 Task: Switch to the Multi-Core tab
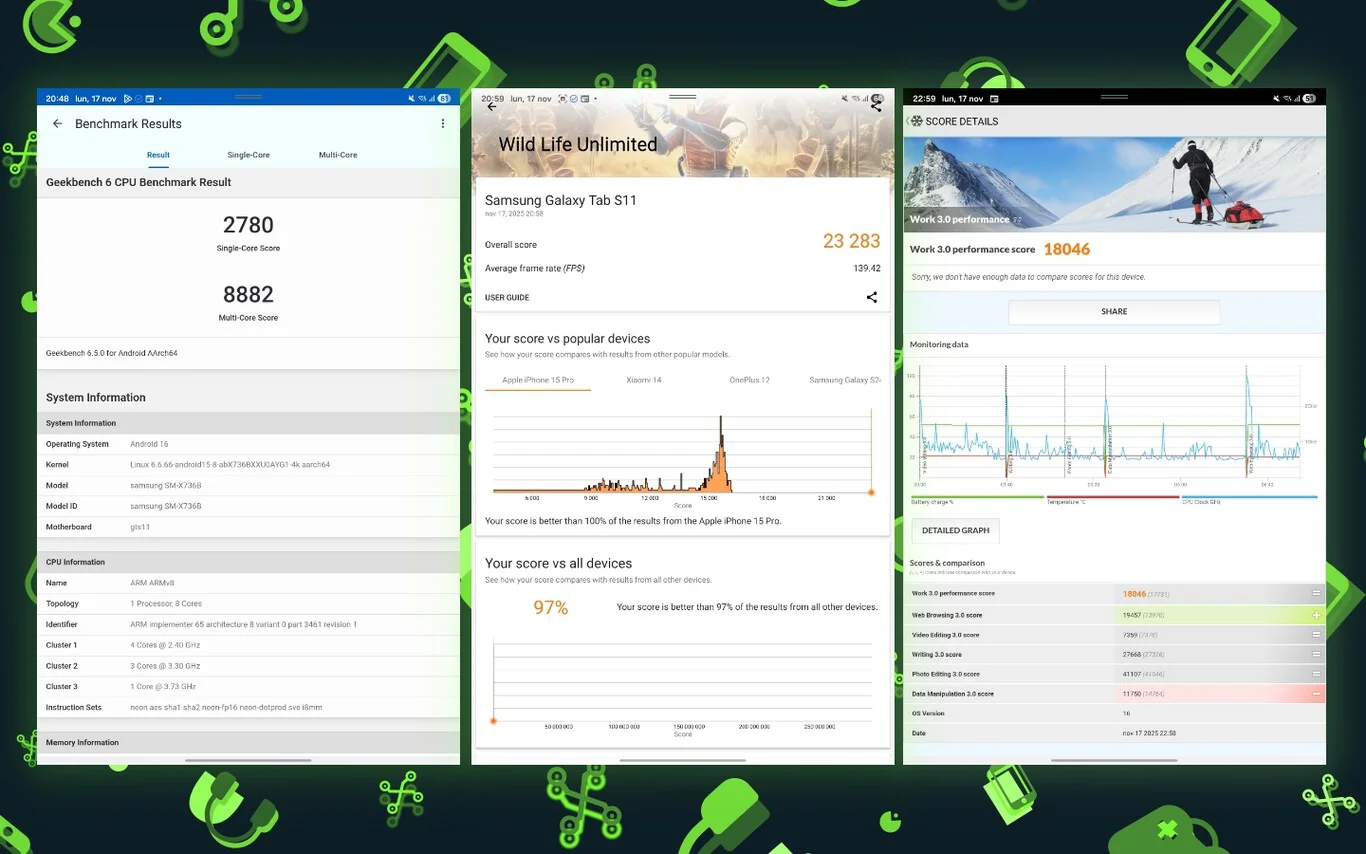click(338, 155)
